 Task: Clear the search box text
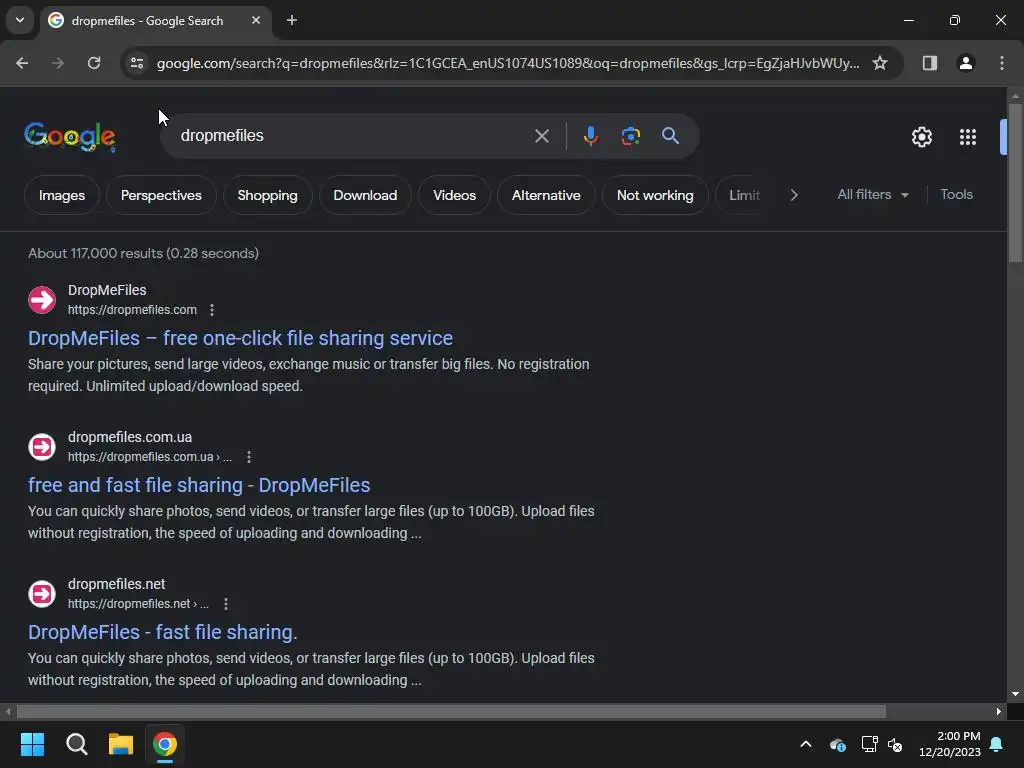[x=541, y=136]
